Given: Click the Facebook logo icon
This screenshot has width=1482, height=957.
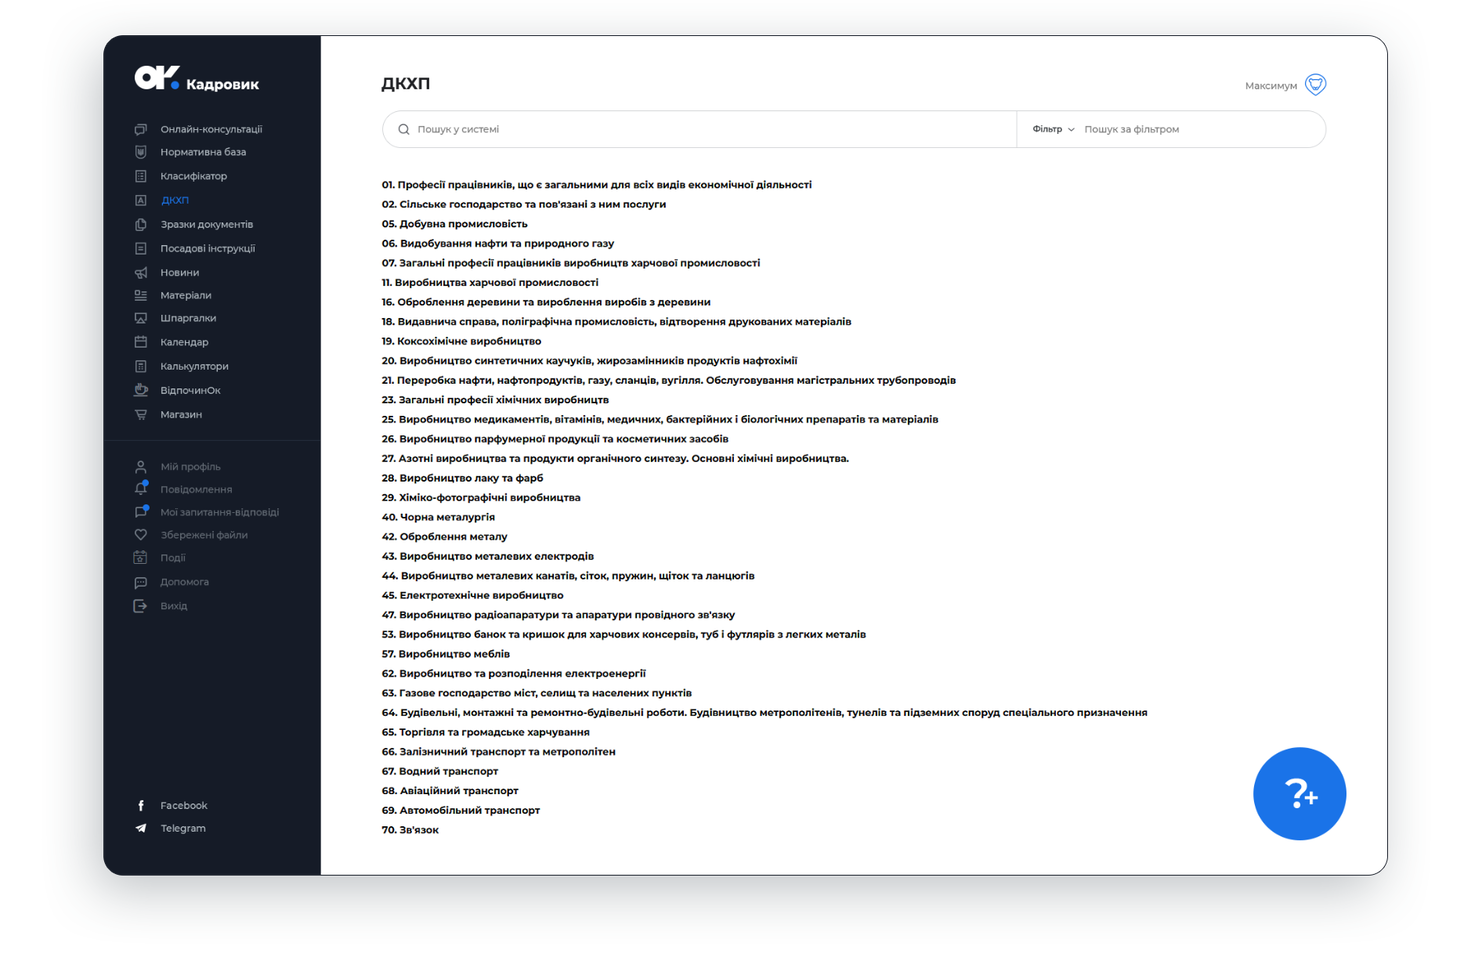Looking at the screenshot, I should (141, 805).
